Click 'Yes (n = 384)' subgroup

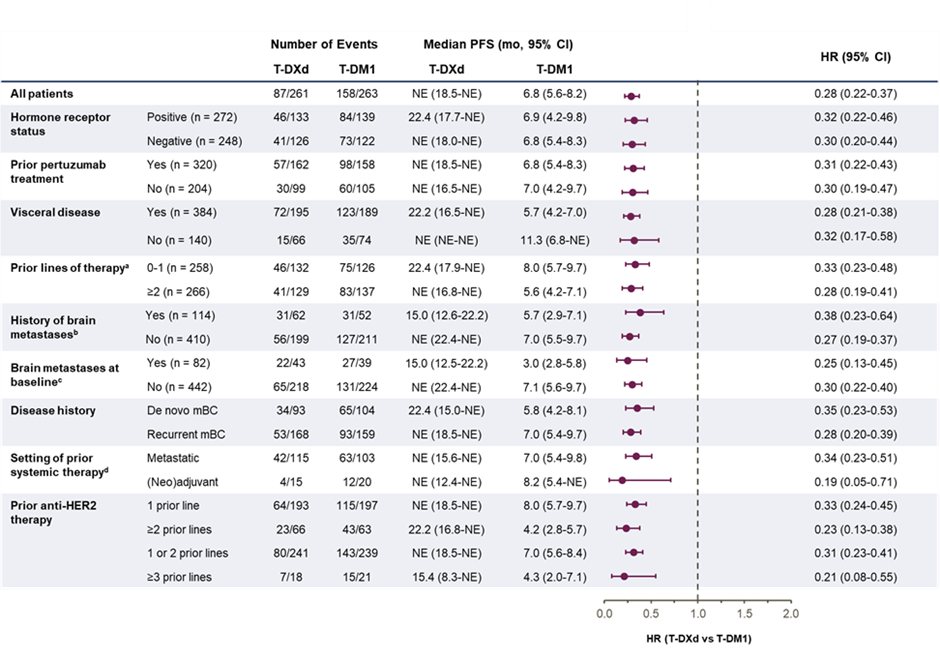pyautogui.click(x=182, y=212)
